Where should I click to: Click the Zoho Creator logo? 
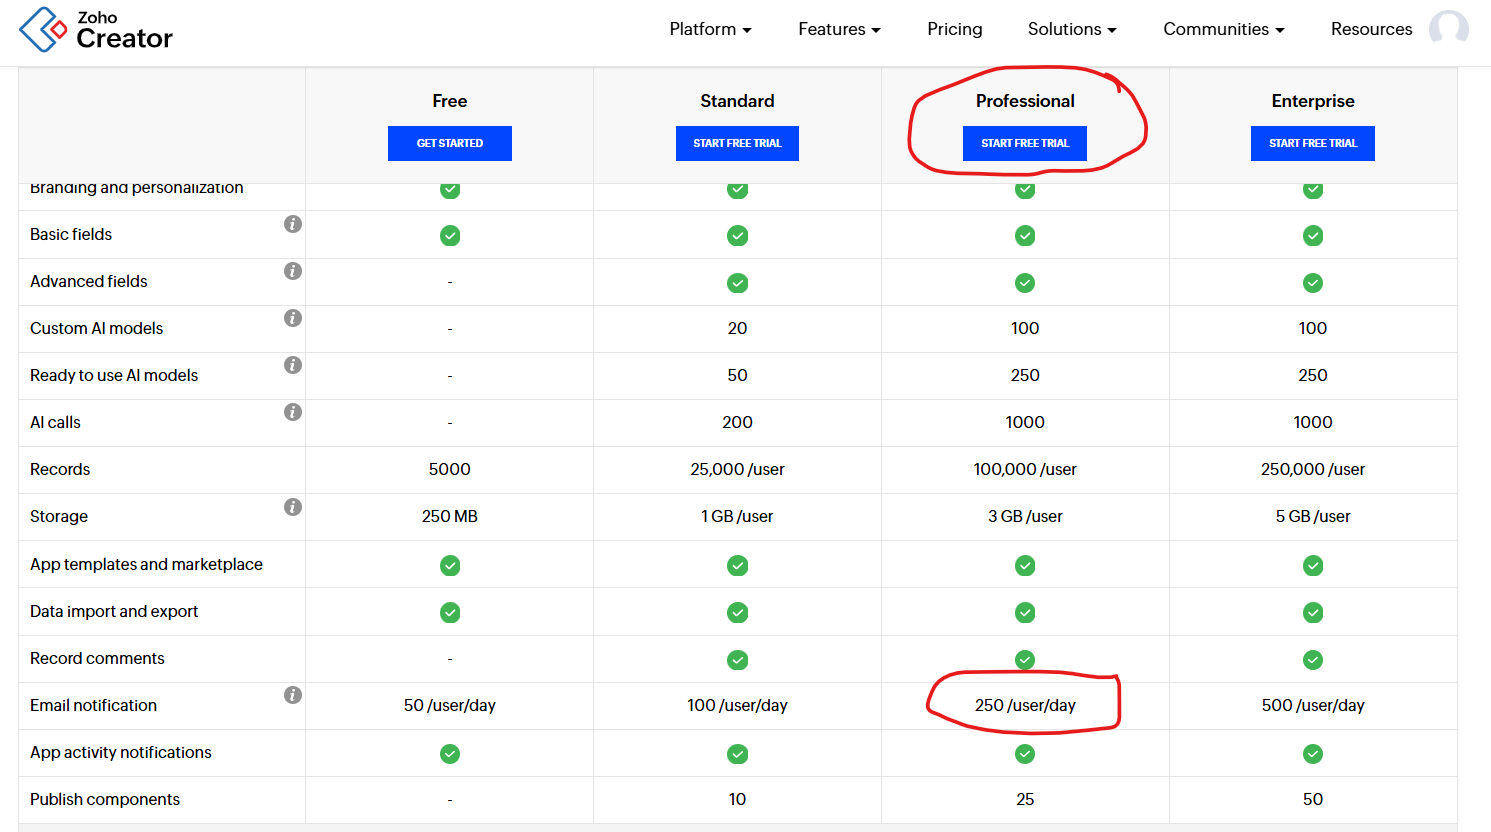tap(96, 30)
